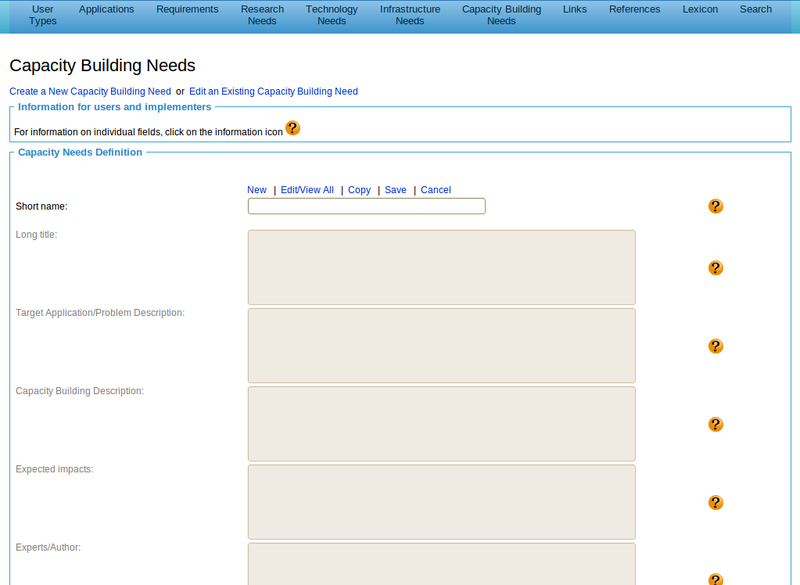
Task: Click the help icon beside Long title
Action: [715, 268]
